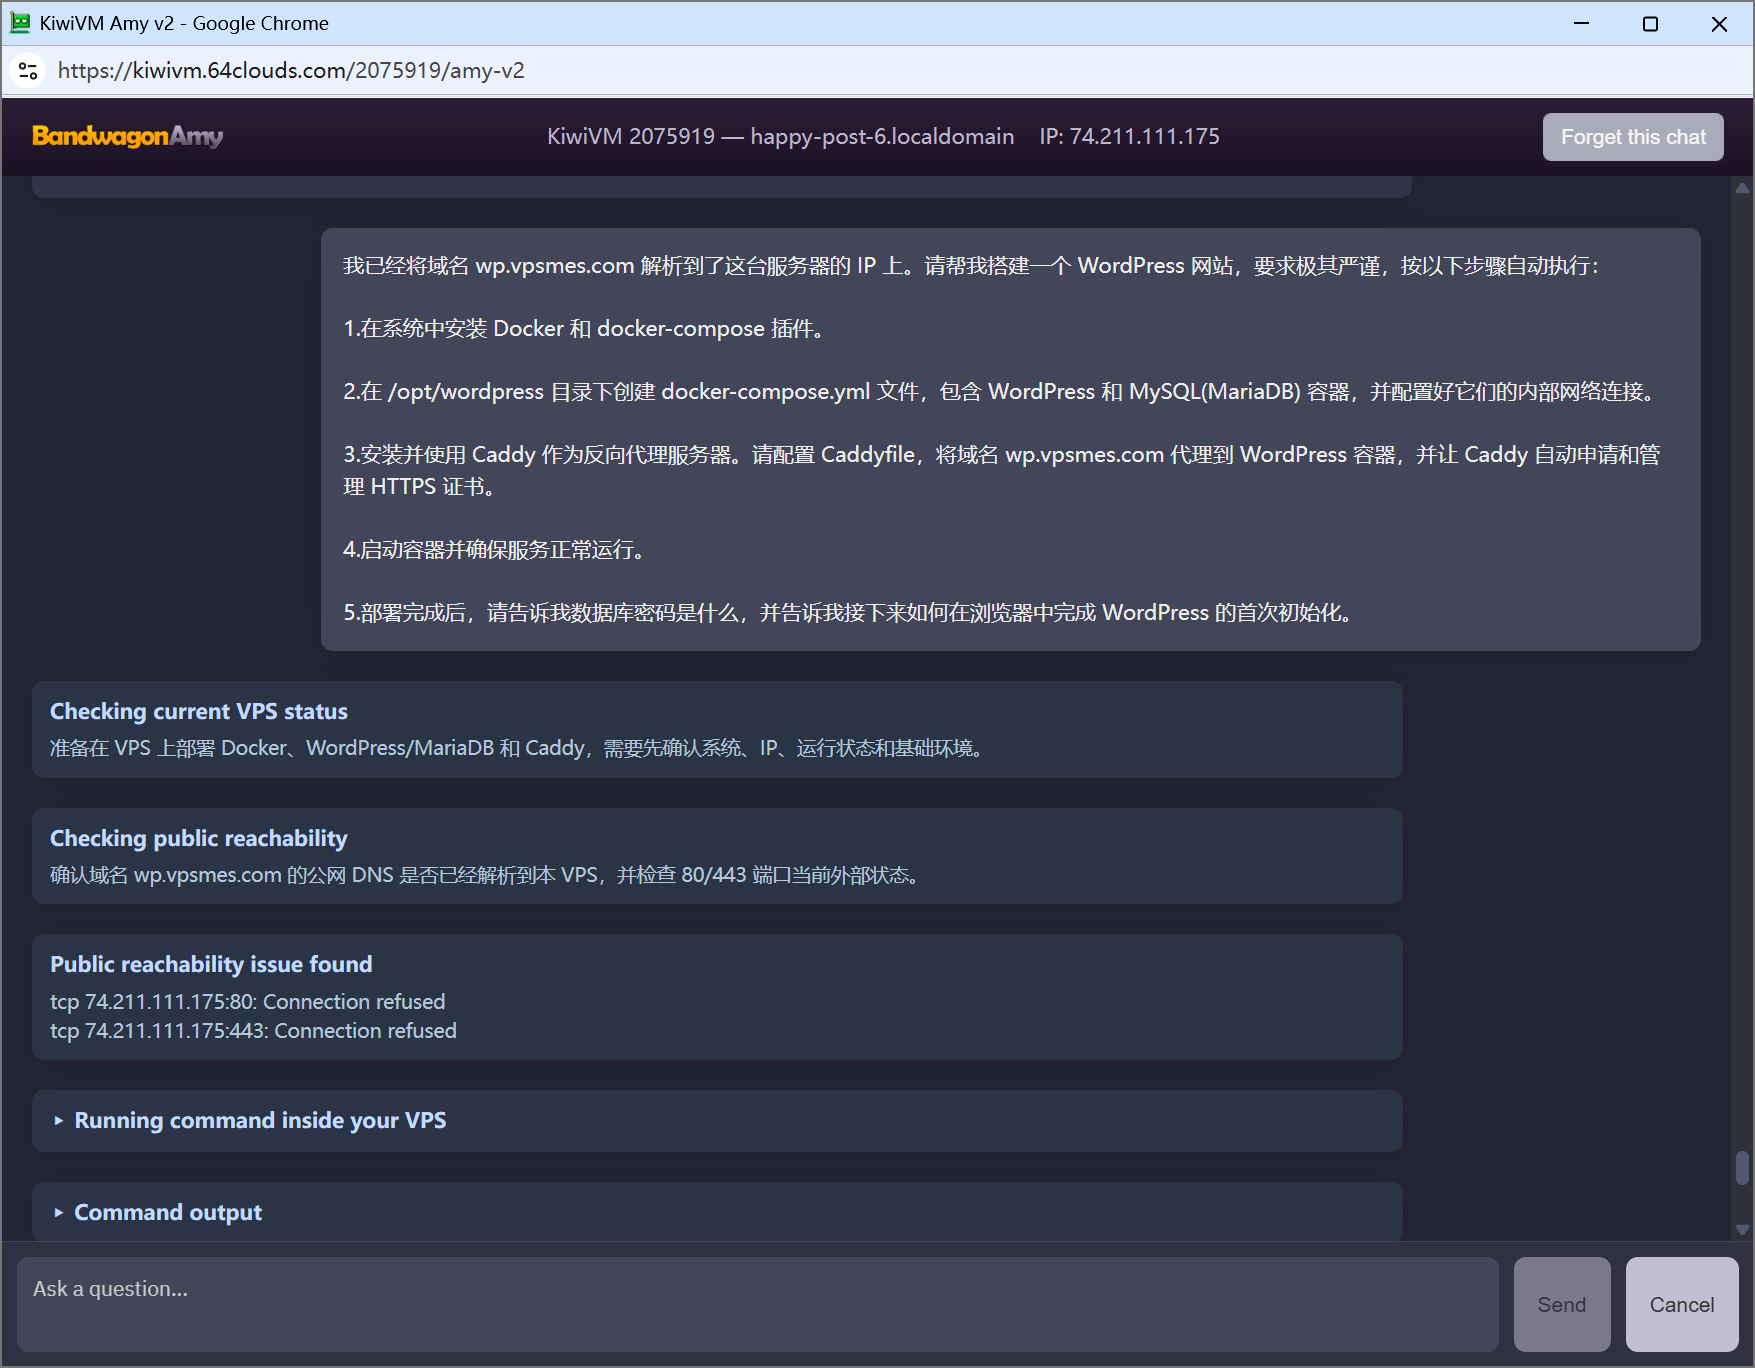Open the site information icon in address bar
The image size is (1755, 1368).
coord(28,71)
